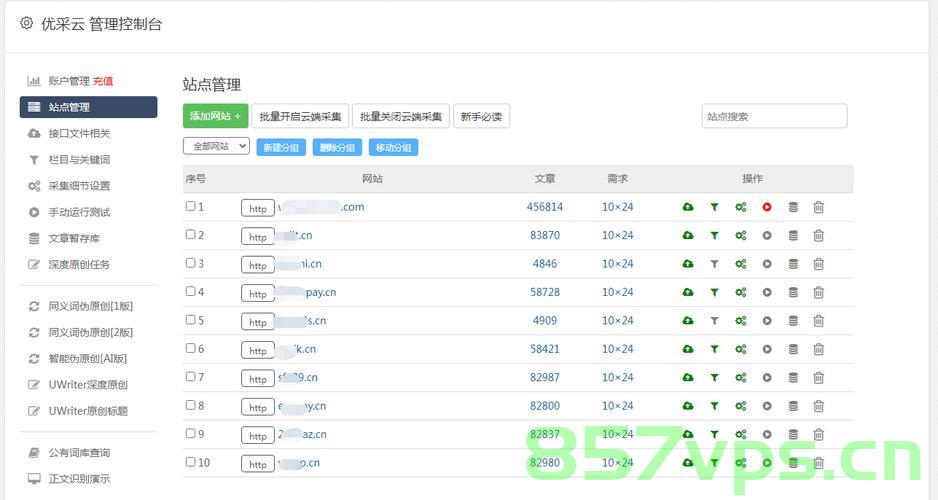The height and width of the screenshot is (500, 938).
Task: Open 接口文件相关 in the sidebar
Action: coord(79,133)
